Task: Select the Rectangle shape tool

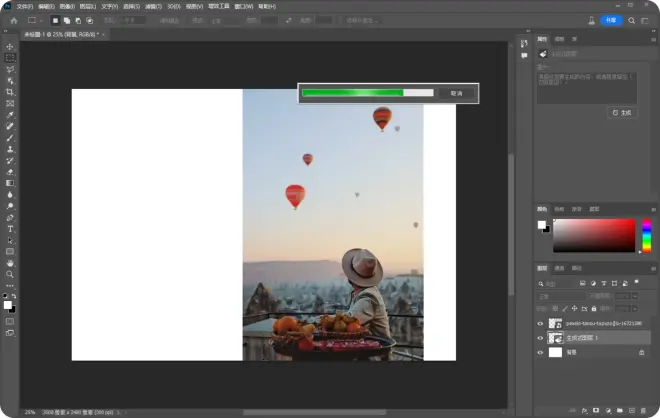Action: pyautogui.click(x=10, y=252)
